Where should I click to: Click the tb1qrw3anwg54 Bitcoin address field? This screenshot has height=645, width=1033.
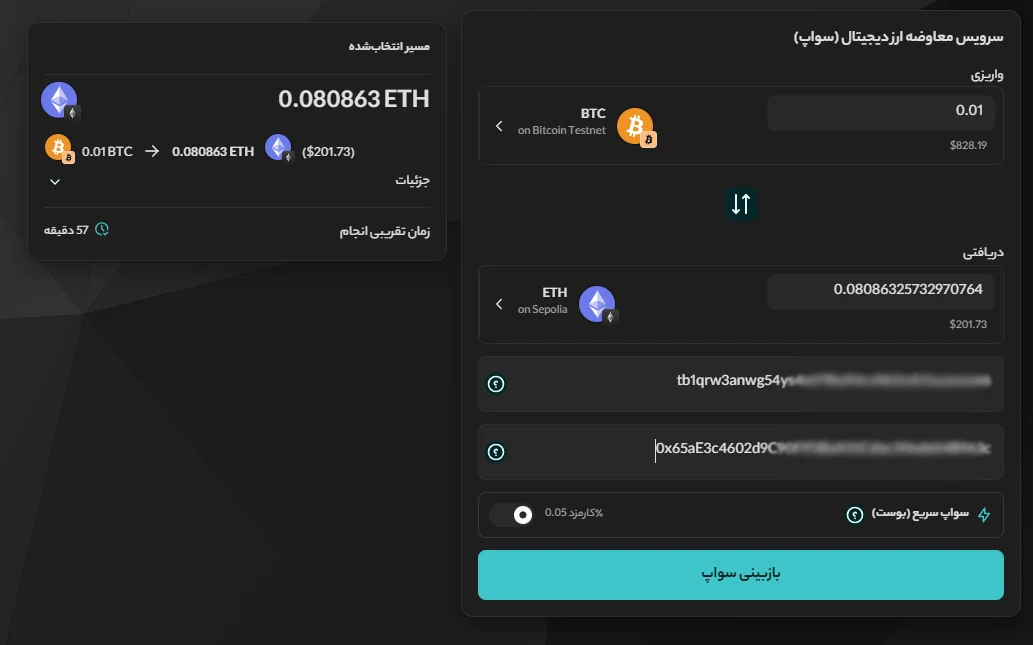pos(740,384)
